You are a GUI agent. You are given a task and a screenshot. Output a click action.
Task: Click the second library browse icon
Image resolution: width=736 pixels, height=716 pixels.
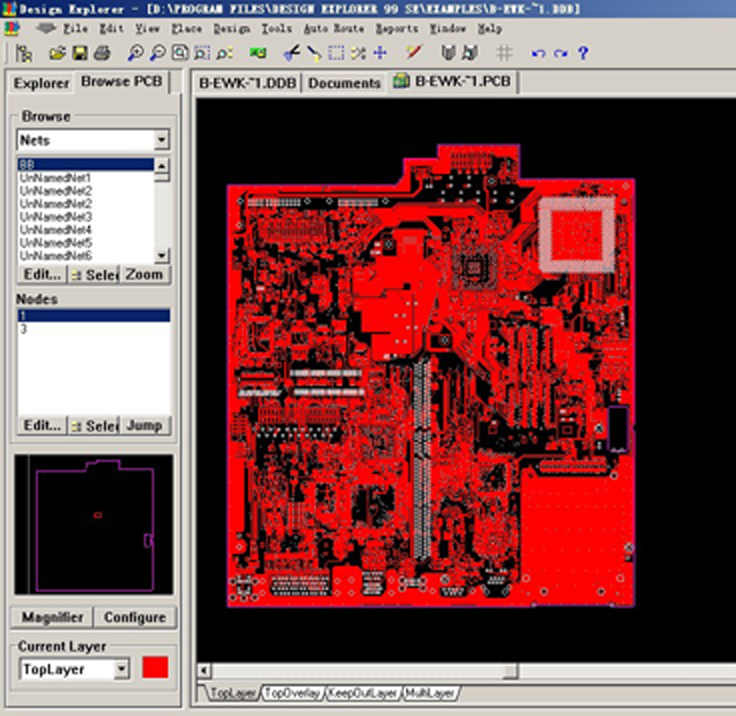point(470,53)
